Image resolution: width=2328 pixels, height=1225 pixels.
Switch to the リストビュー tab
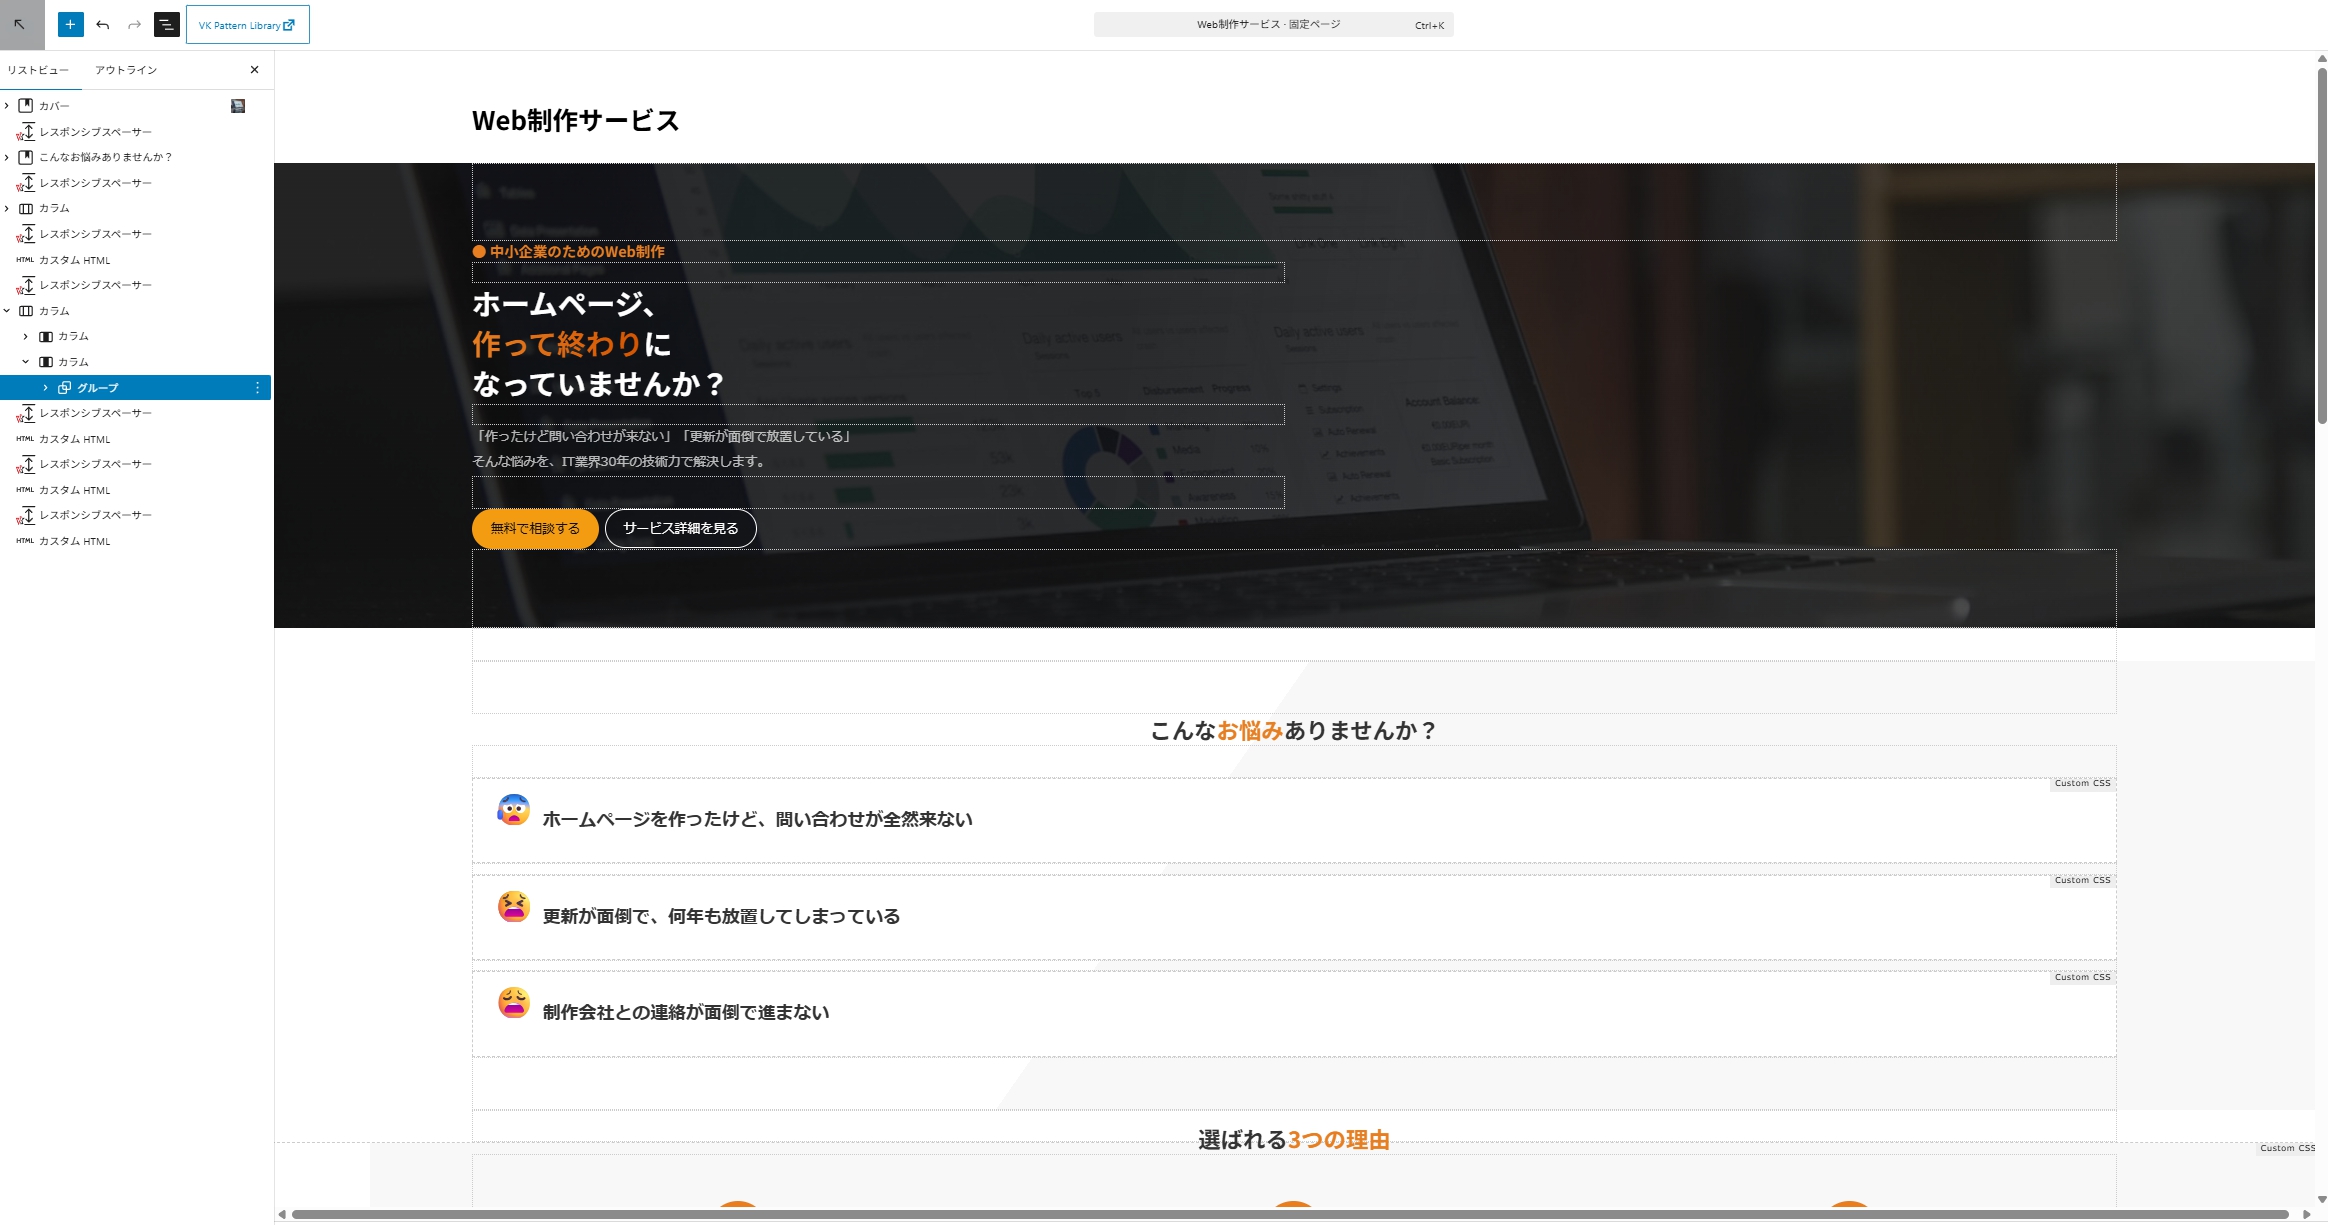(38, 69)
